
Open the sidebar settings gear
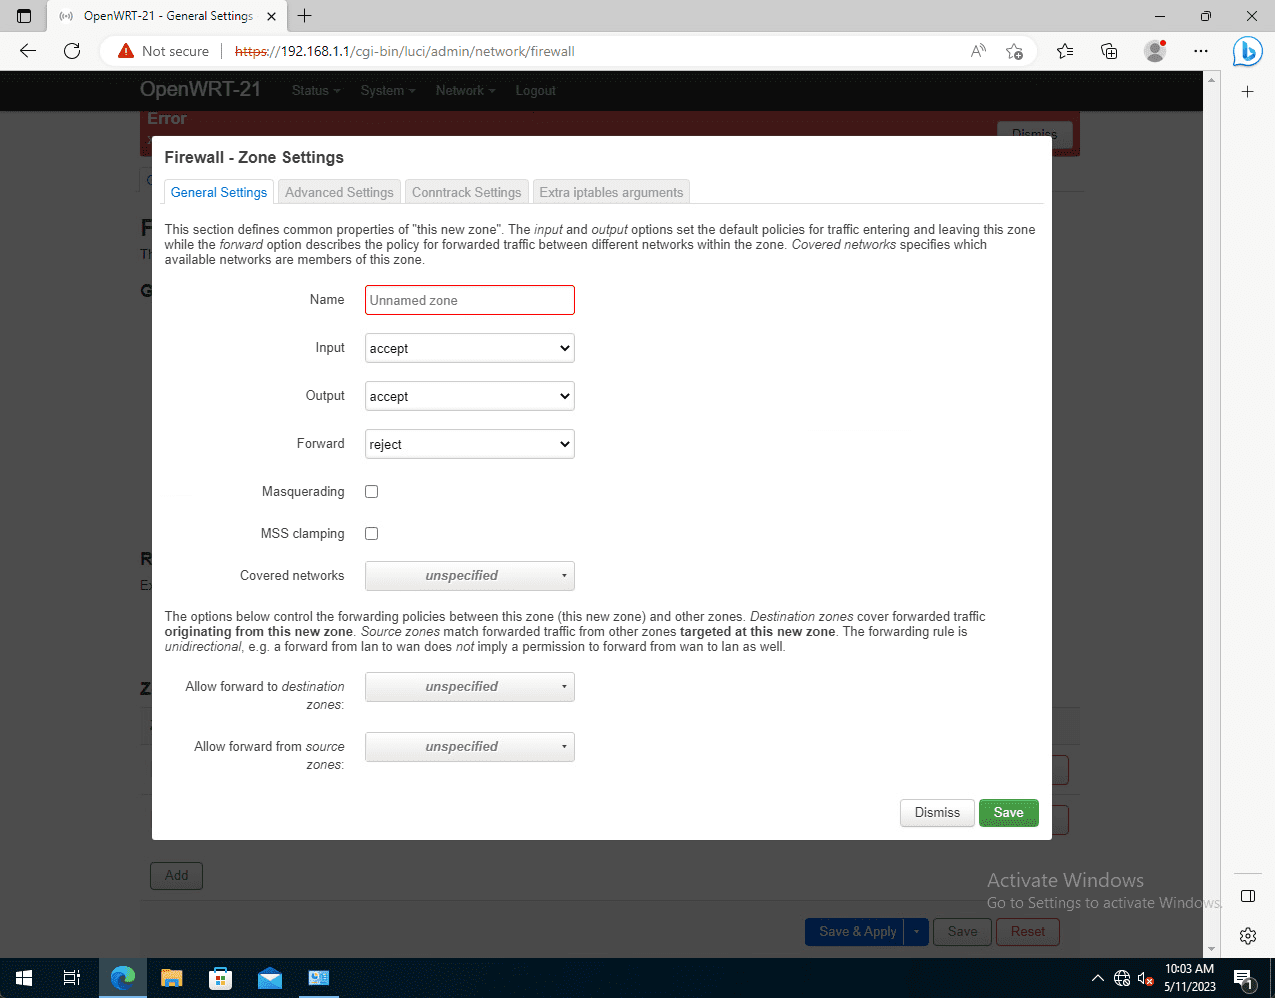[1248, 936]
